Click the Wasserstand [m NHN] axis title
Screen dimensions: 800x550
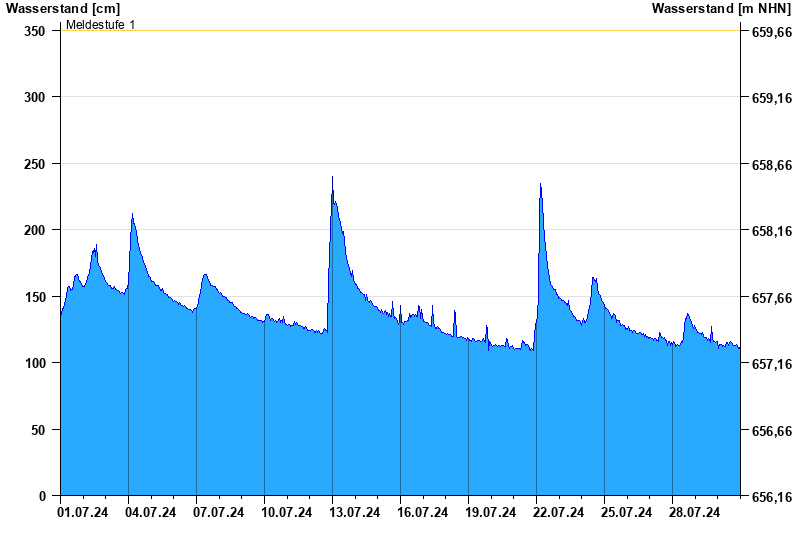tap(721, 8)
